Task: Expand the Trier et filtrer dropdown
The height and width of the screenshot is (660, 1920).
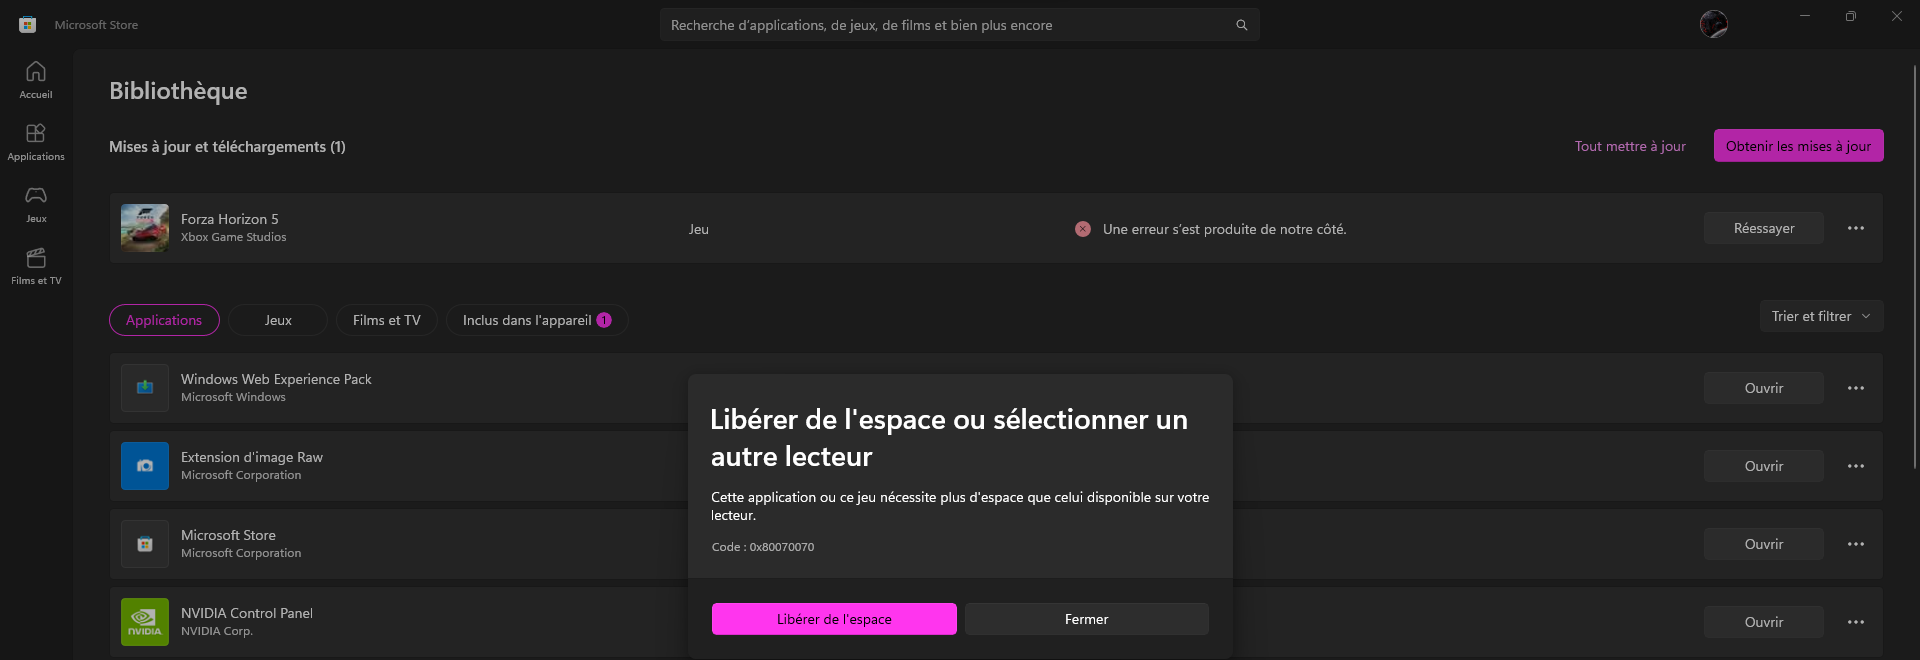Action: 1820,316
